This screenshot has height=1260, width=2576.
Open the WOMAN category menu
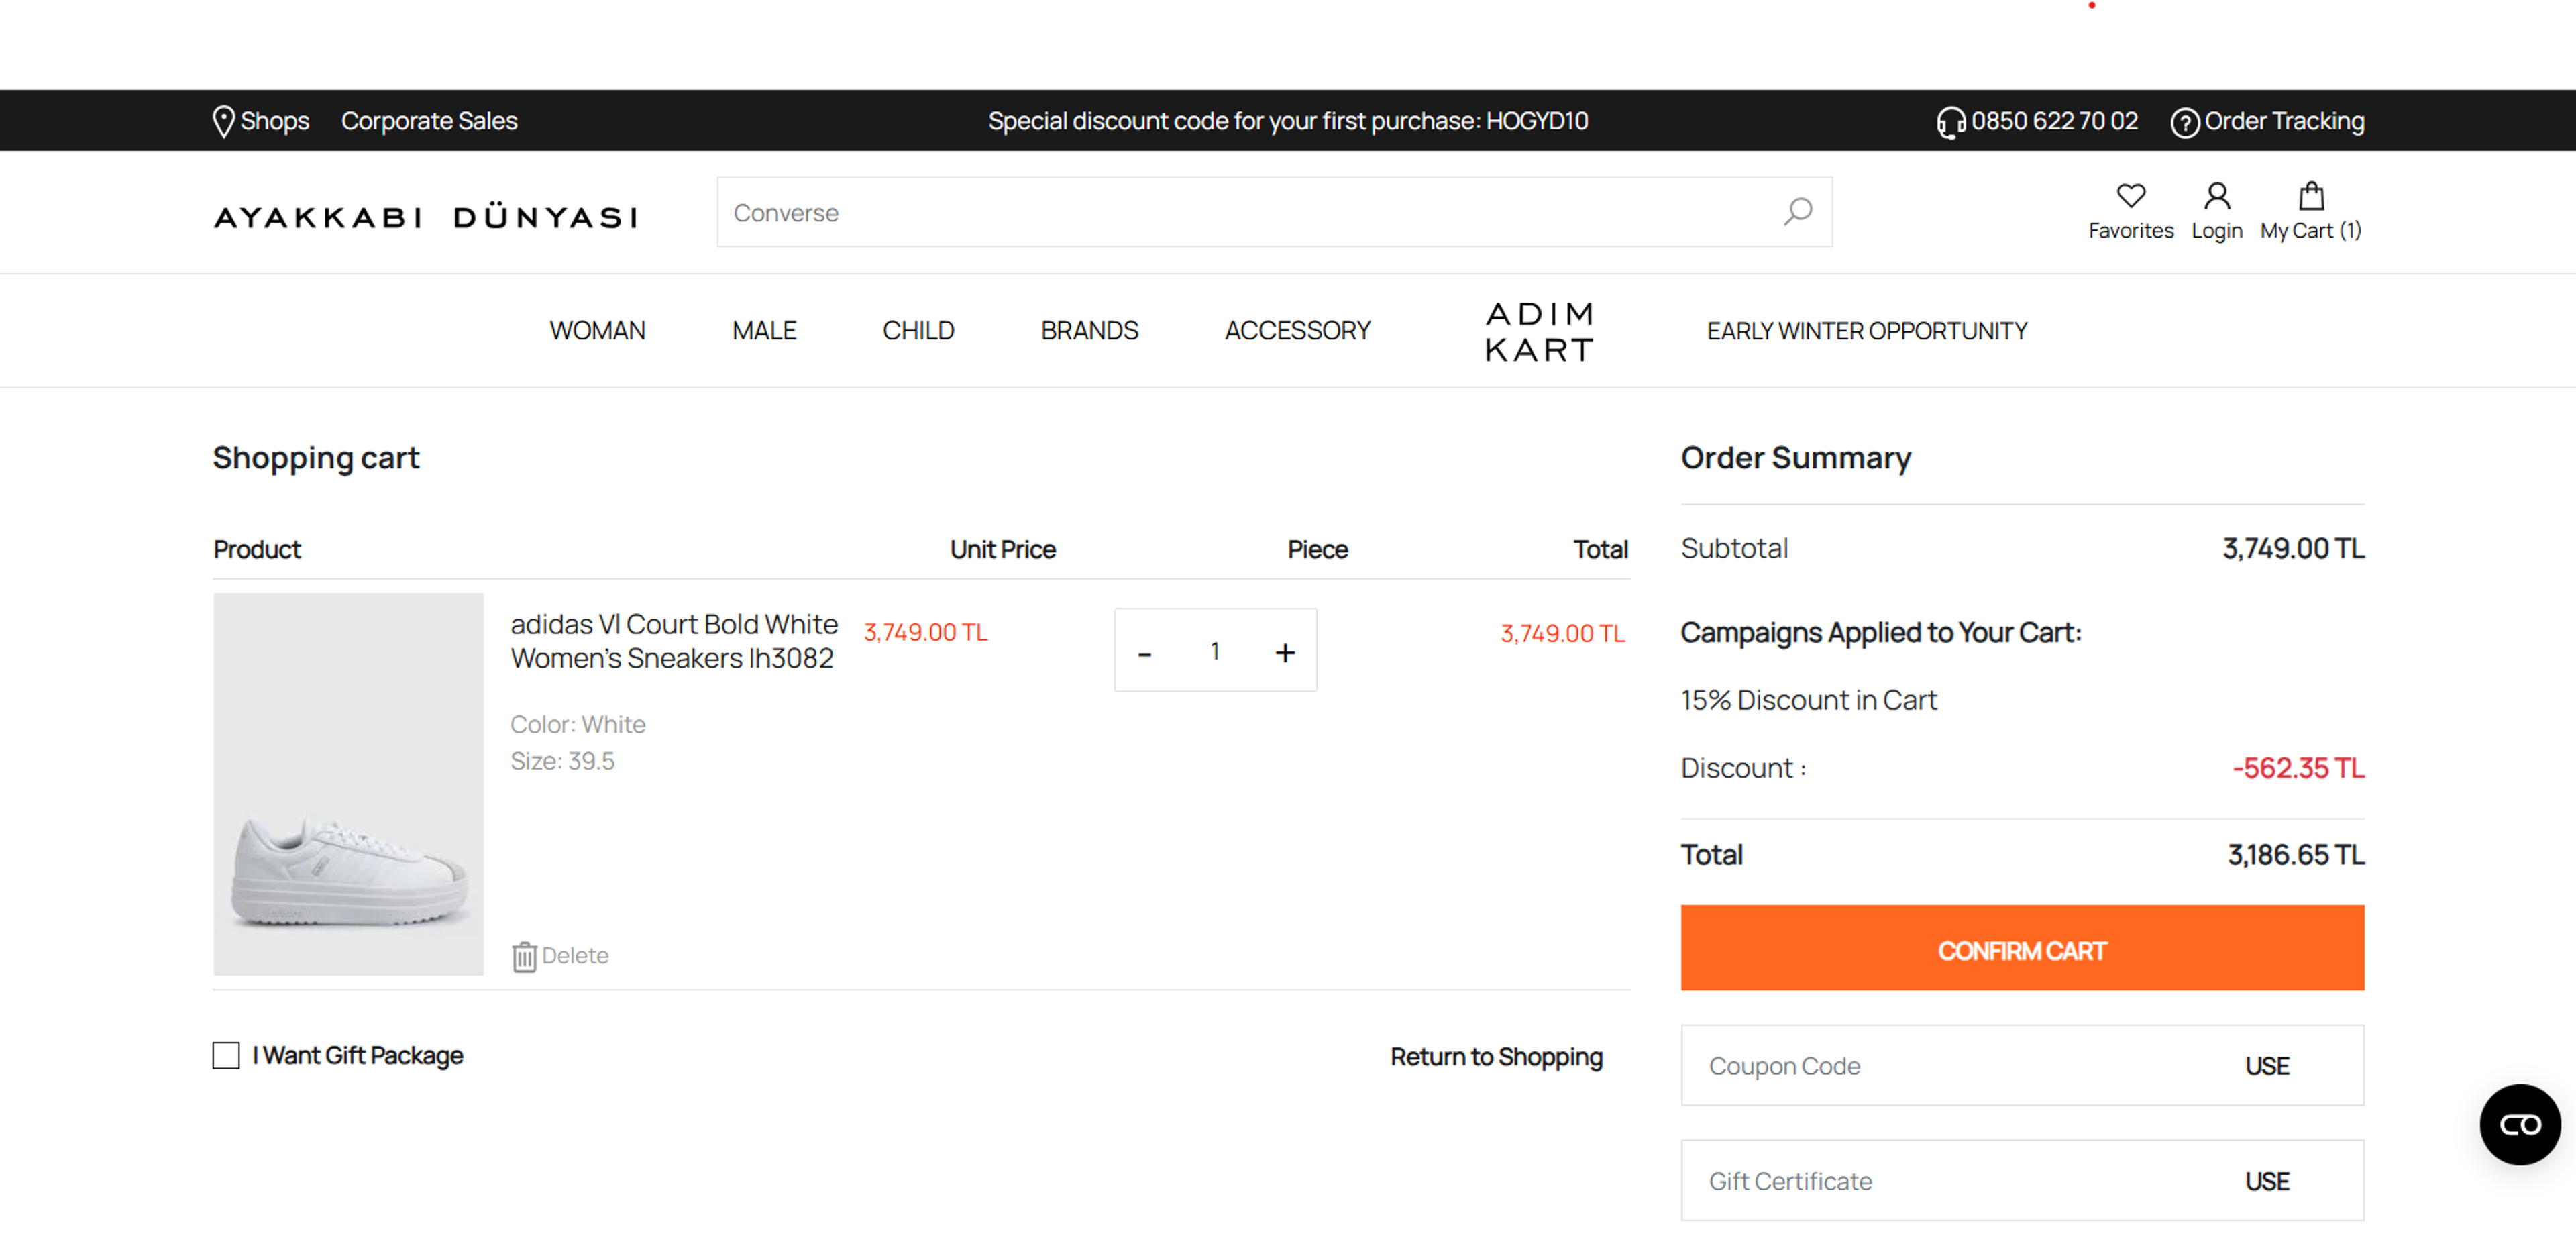[597, 331]
